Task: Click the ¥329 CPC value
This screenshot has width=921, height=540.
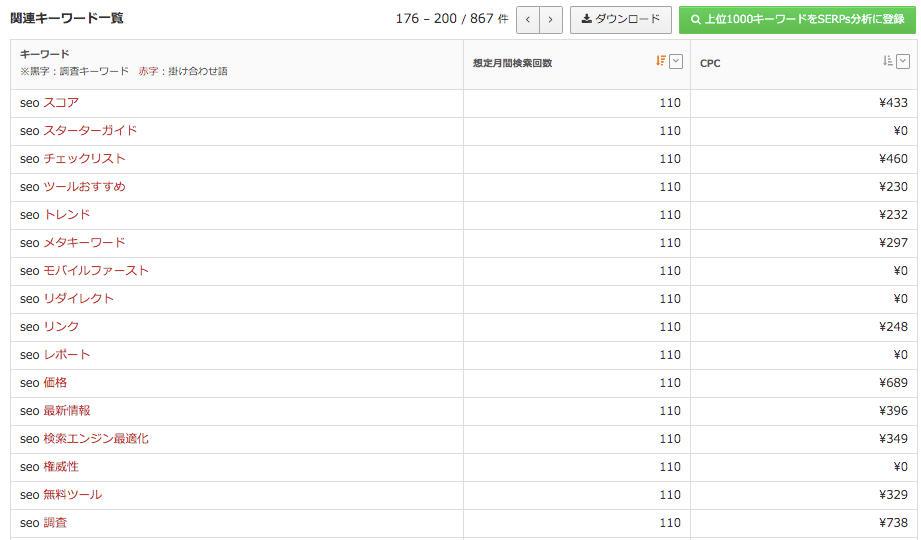Action: (x=893, y=495)
